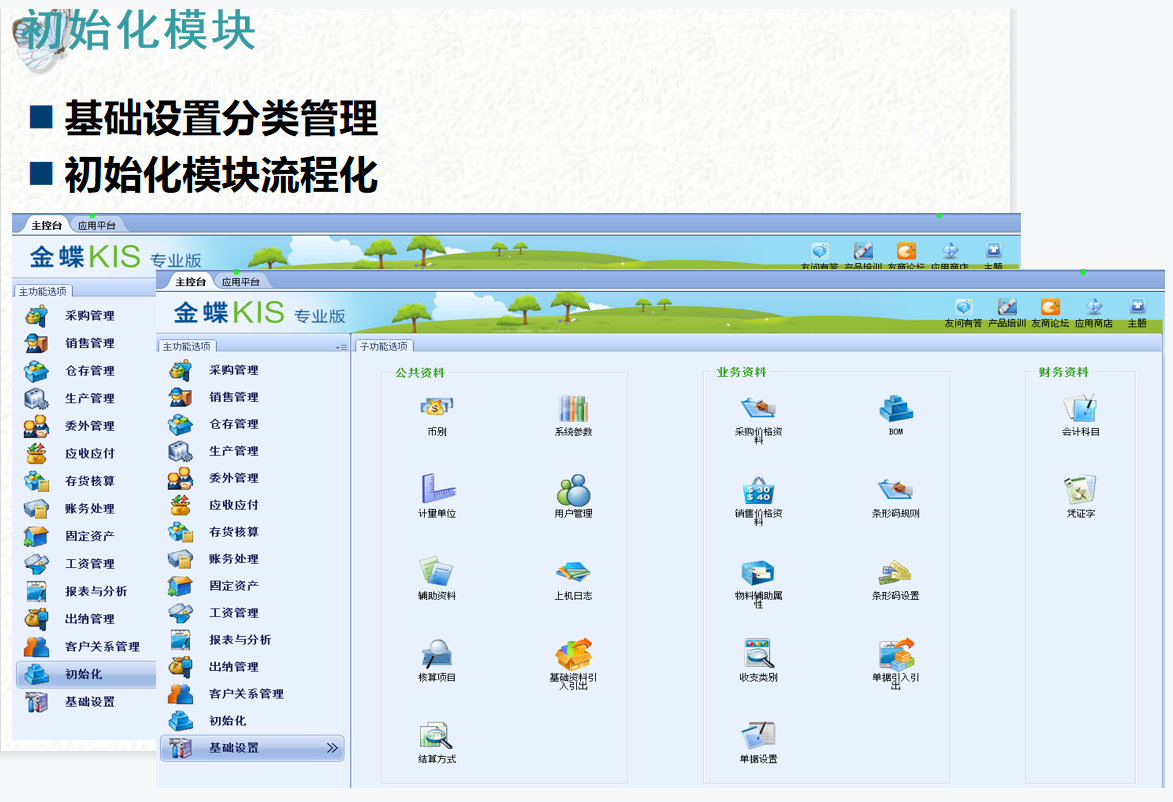
Task: Open the BOM icon under 业务资料
Action: coord(896,413)
